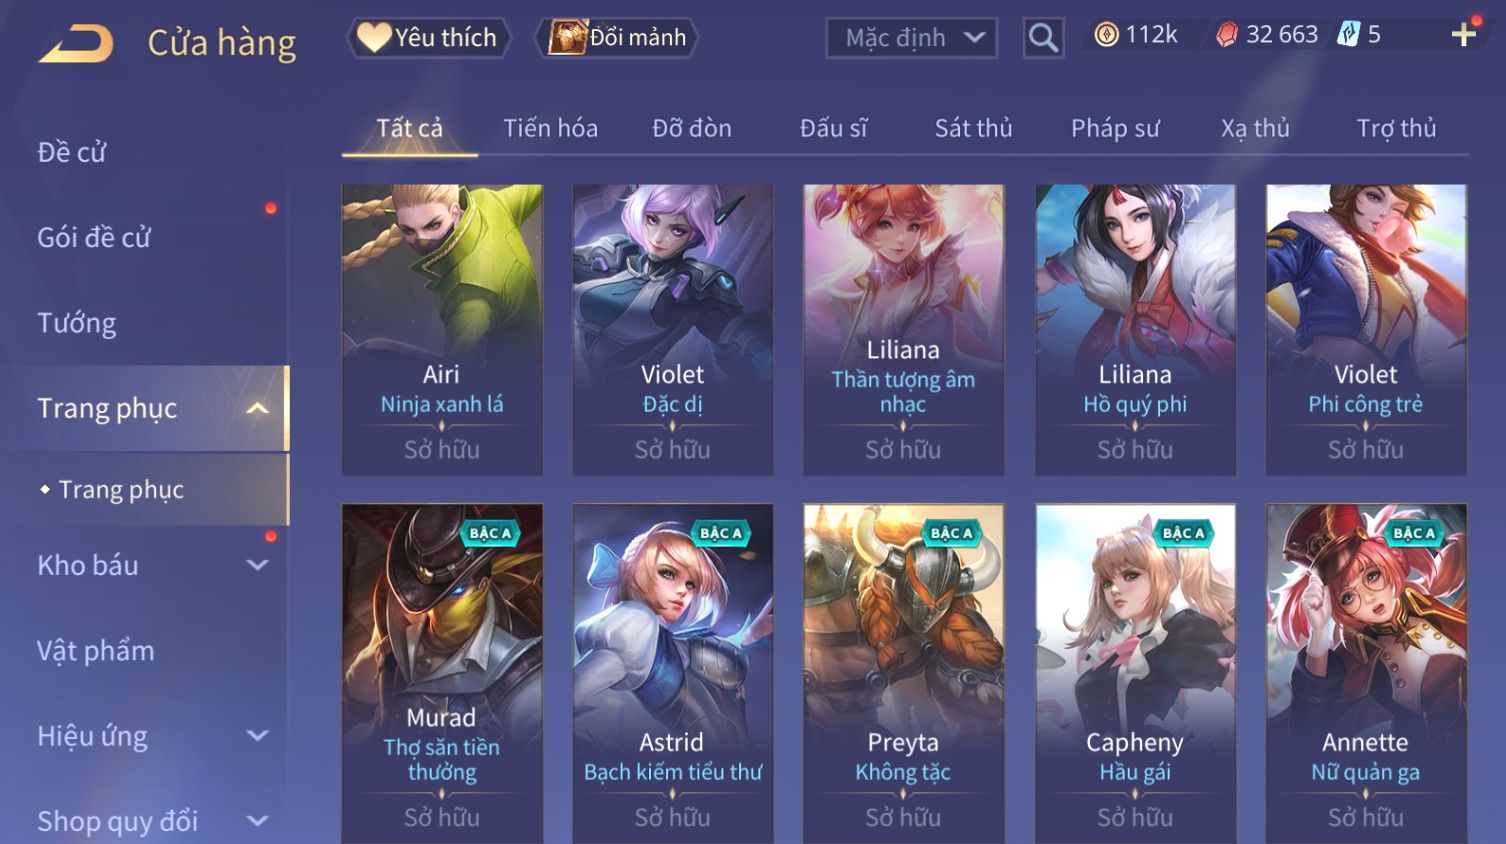Viewport: 1506px width, 844px height.
Task: Open Tướng in the sidebar
Action: click(x=77, y=323)
